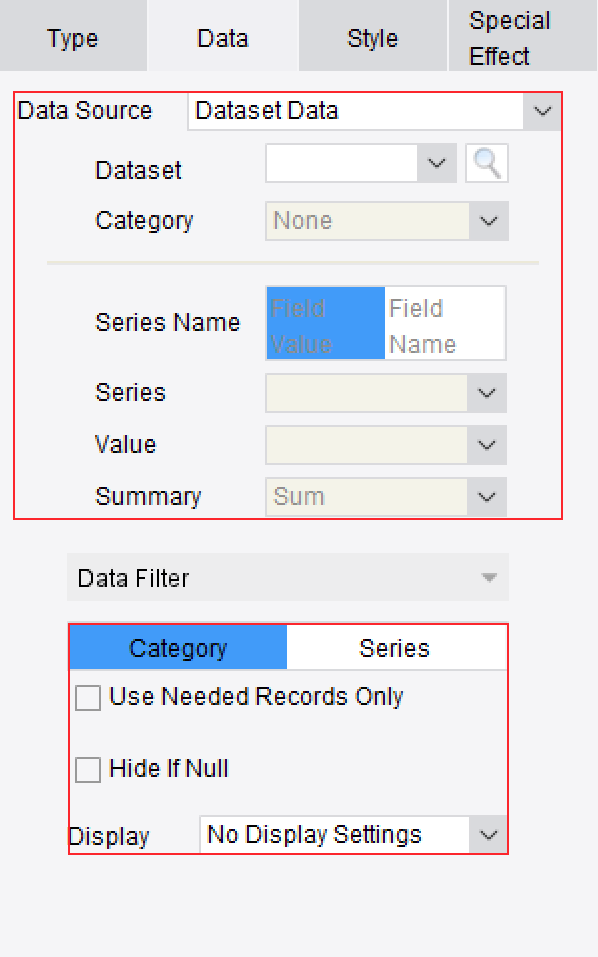Select the Data tab
Screen dimensions: 598x957
coord(222,38)
